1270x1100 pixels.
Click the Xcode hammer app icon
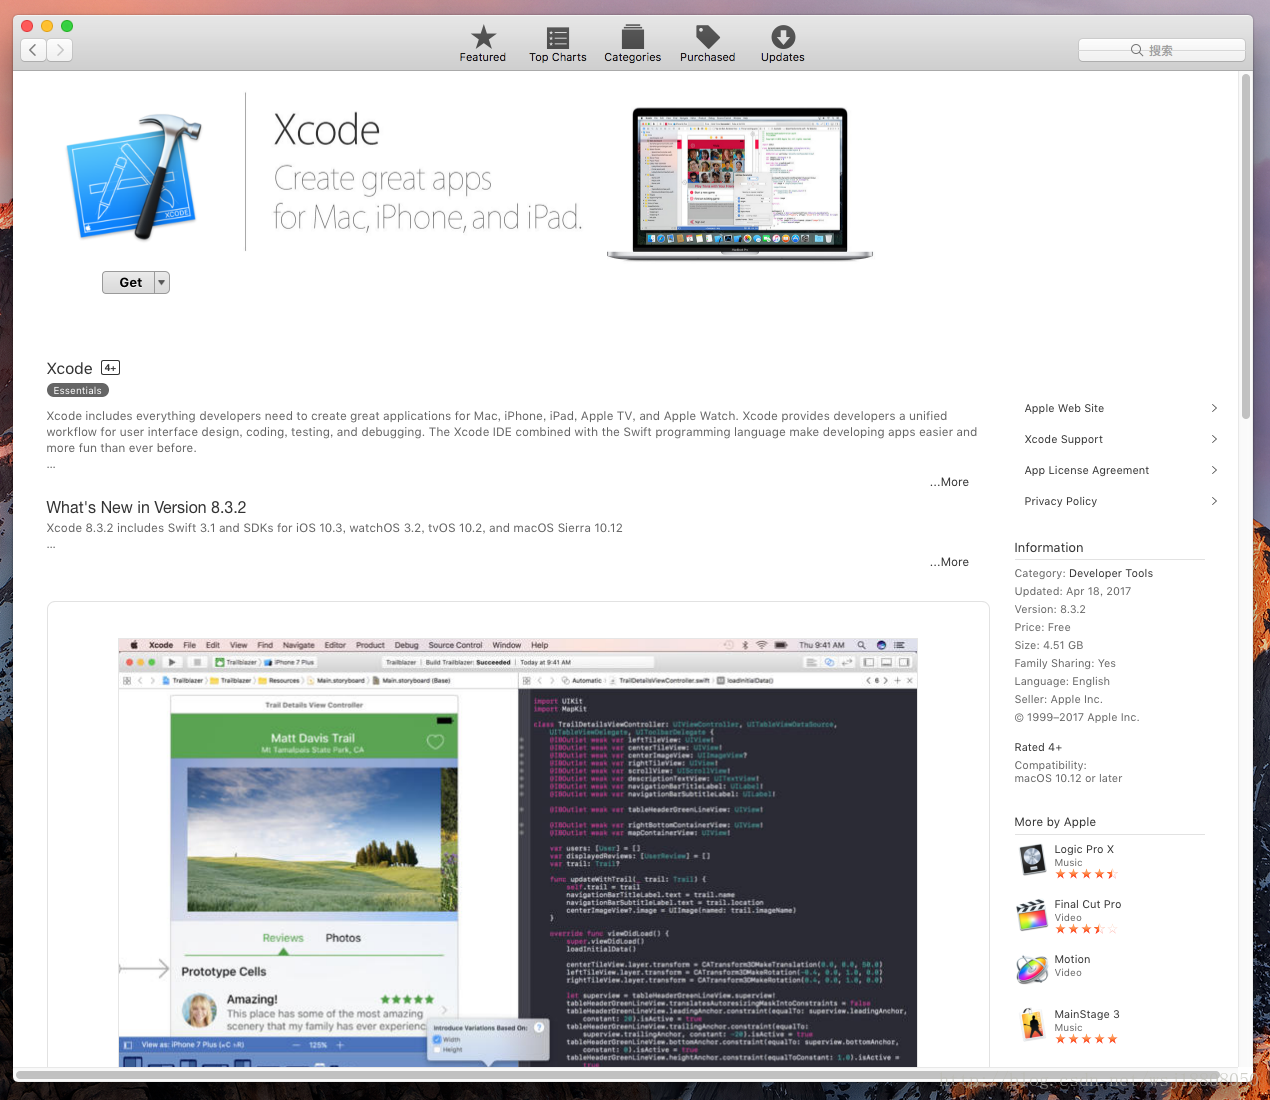134,176
